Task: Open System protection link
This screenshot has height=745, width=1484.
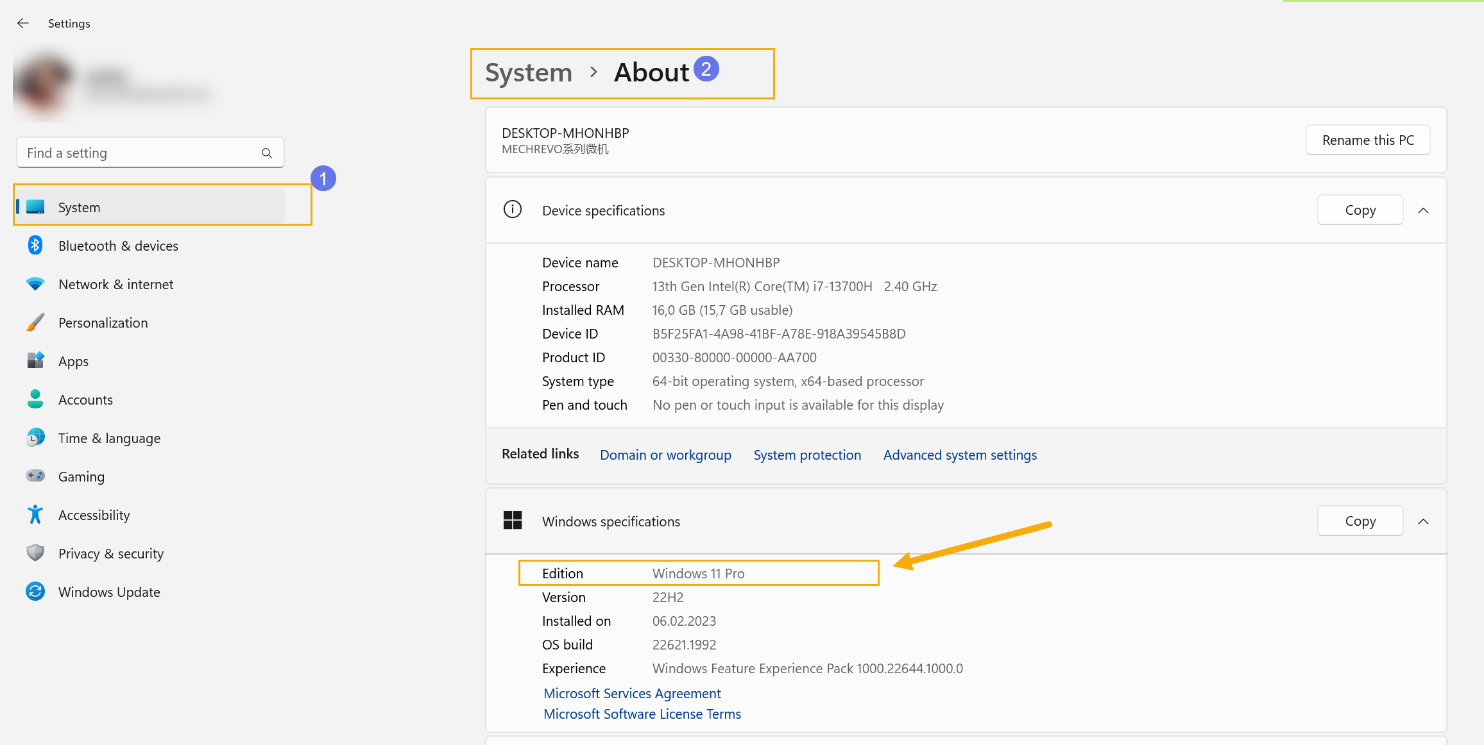Action: click(x=807, y=455)
